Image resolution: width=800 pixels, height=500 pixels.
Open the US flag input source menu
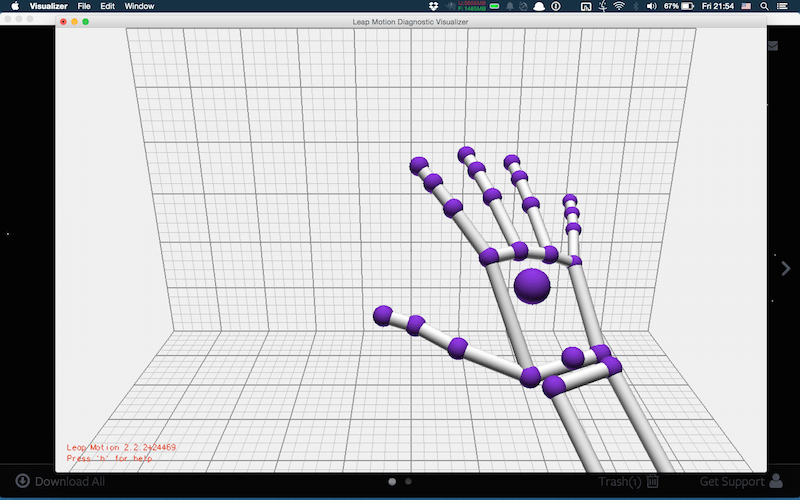[746, 6]
